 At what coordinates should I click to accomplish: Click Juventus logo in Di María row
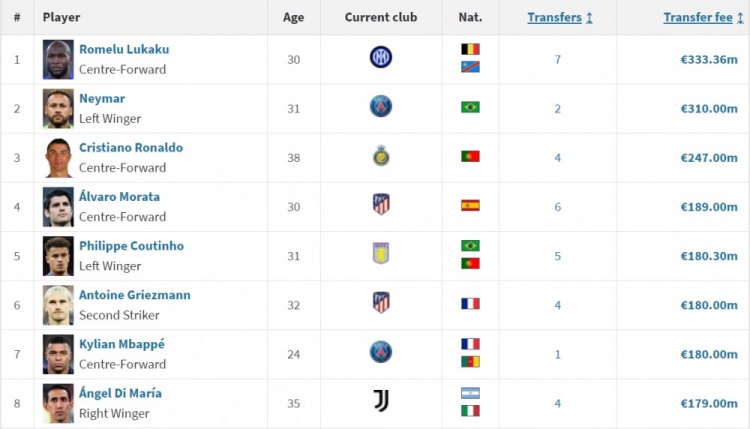[x=381, y=401]
